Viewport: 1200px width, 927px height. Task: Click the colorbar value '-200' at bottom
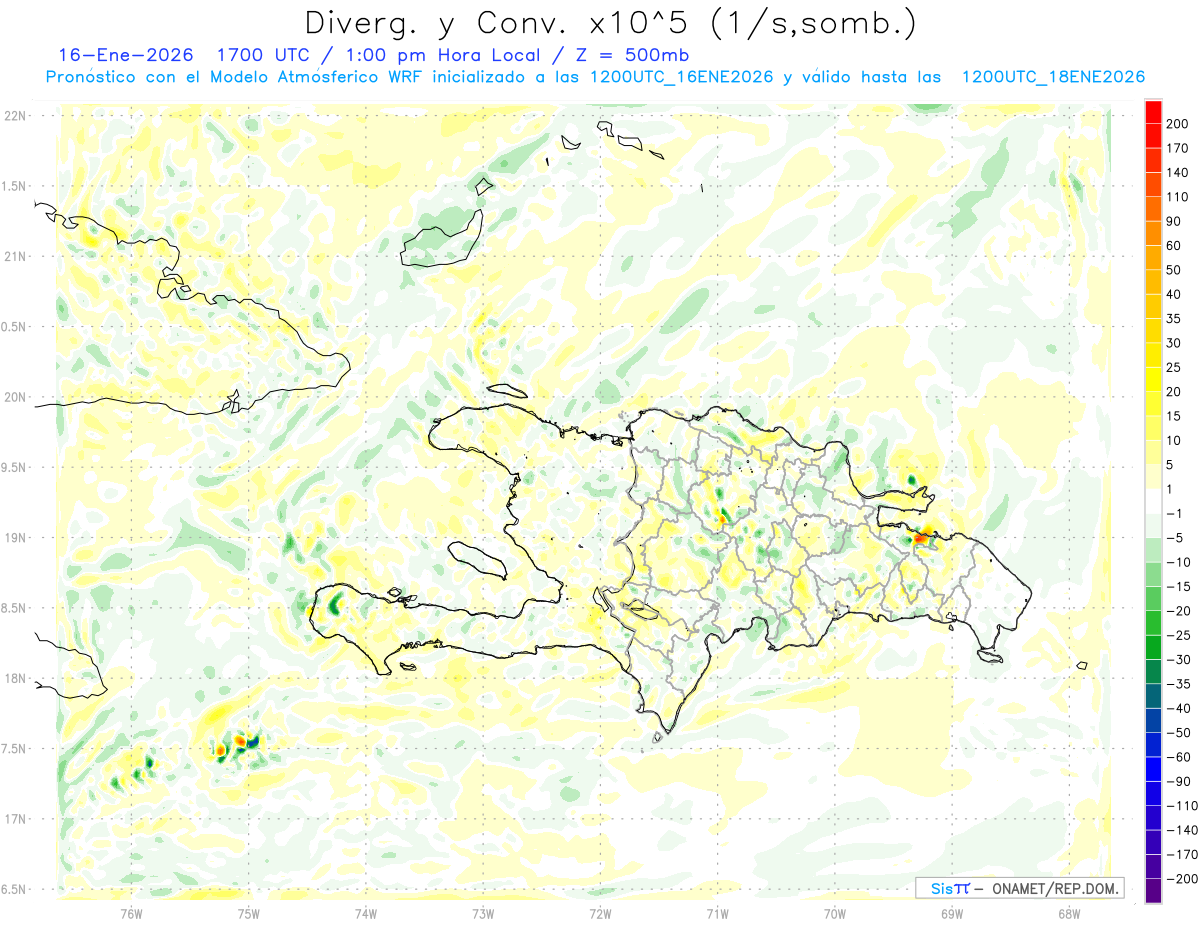point(1182,880)
